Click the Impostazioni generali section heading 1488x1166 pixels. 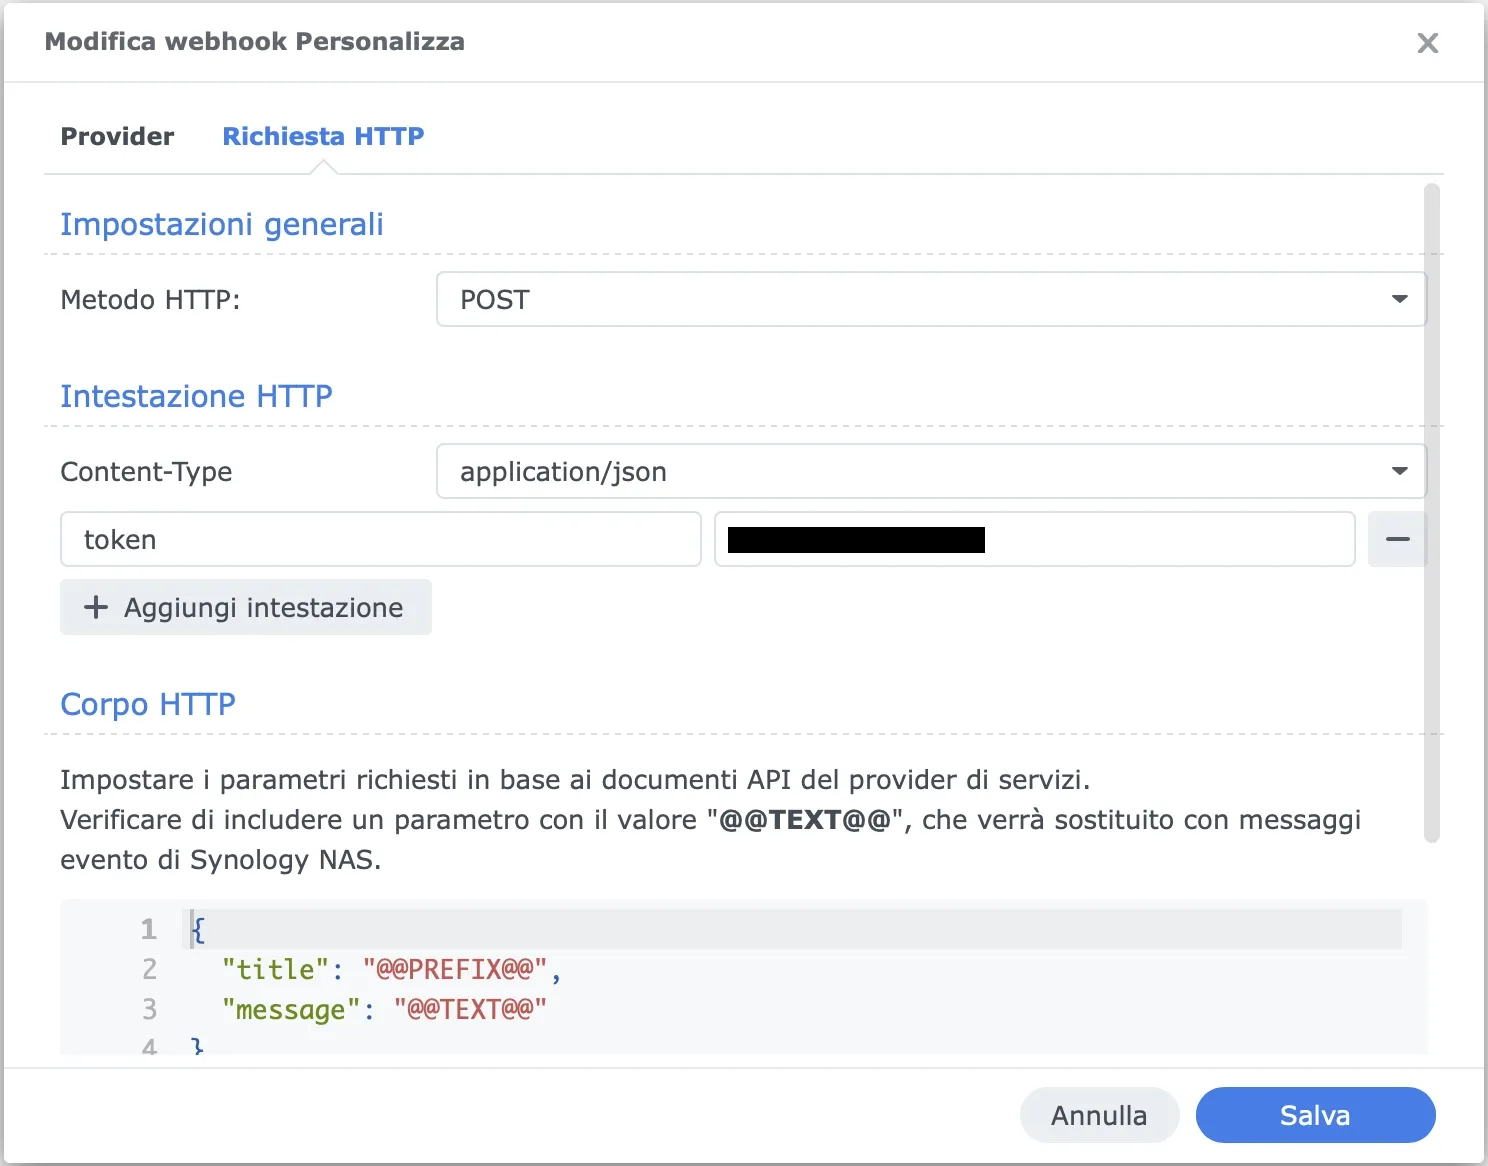[222, 224]
